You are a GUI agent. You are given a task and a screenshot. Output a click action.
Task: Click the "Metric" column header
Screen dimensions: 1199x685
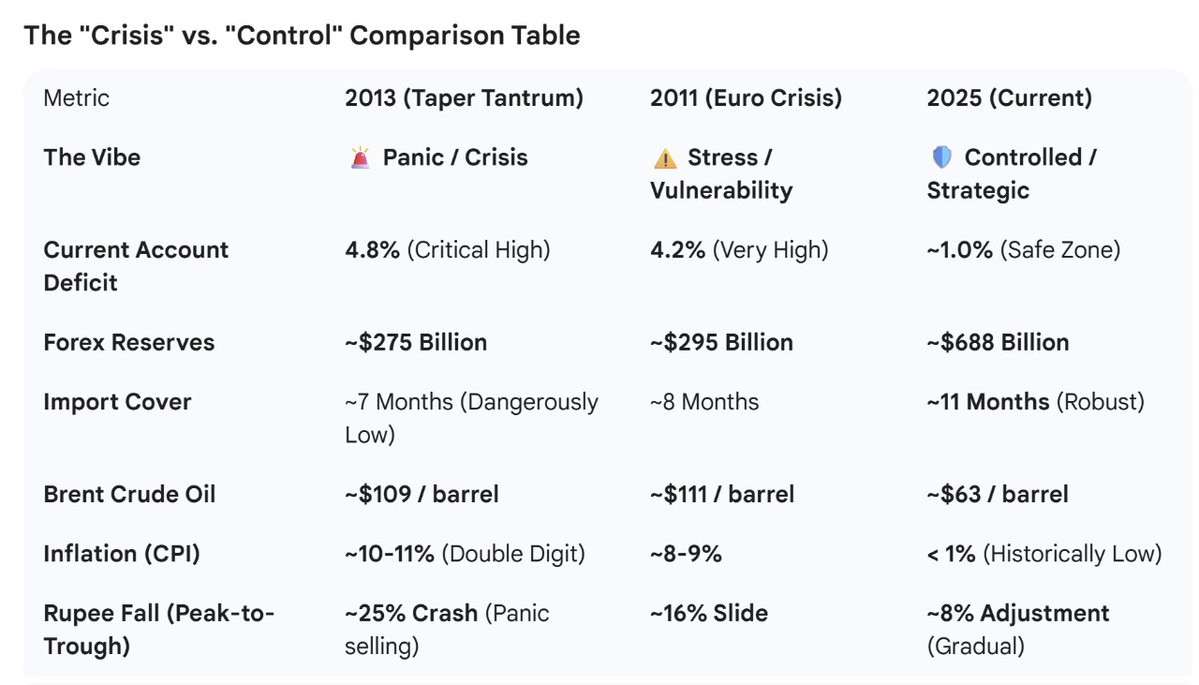77,98
